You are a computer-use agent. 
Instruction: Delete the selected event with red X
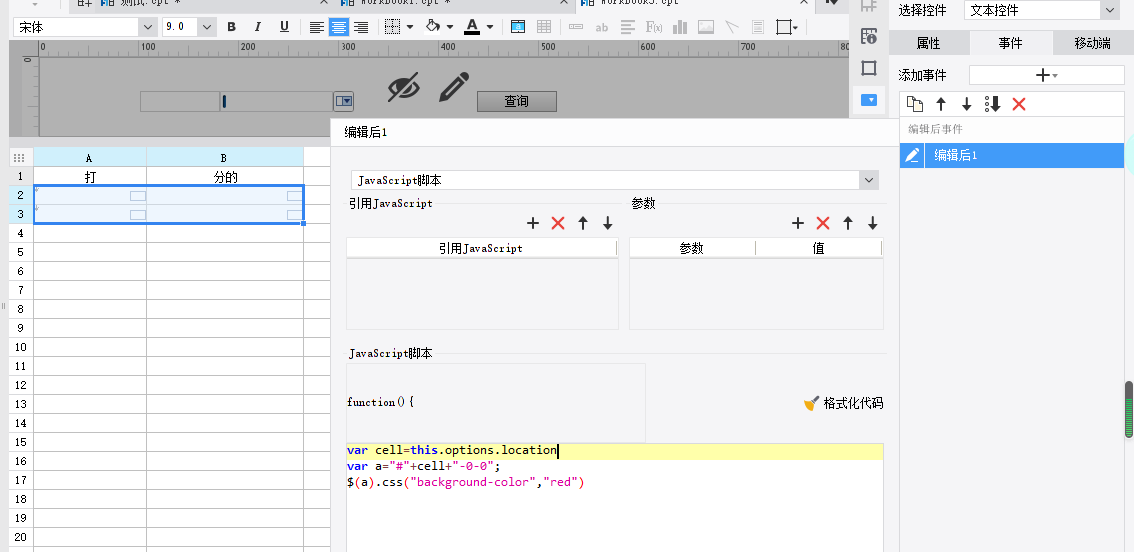tap(1019, 104)
